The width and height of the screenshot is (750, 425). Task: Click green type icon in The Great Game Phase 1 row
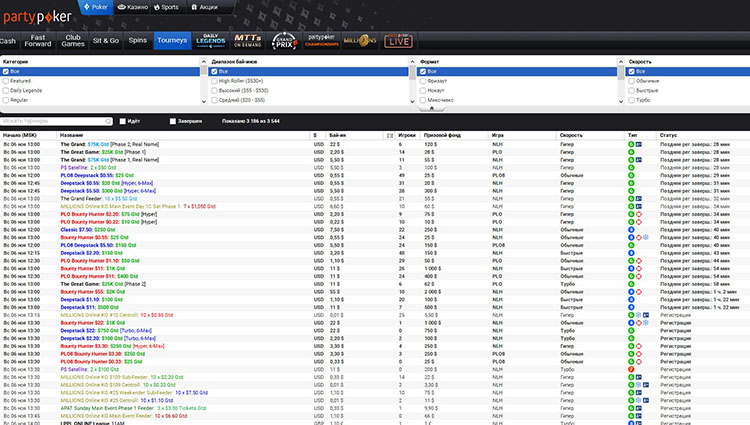[631, 152]
